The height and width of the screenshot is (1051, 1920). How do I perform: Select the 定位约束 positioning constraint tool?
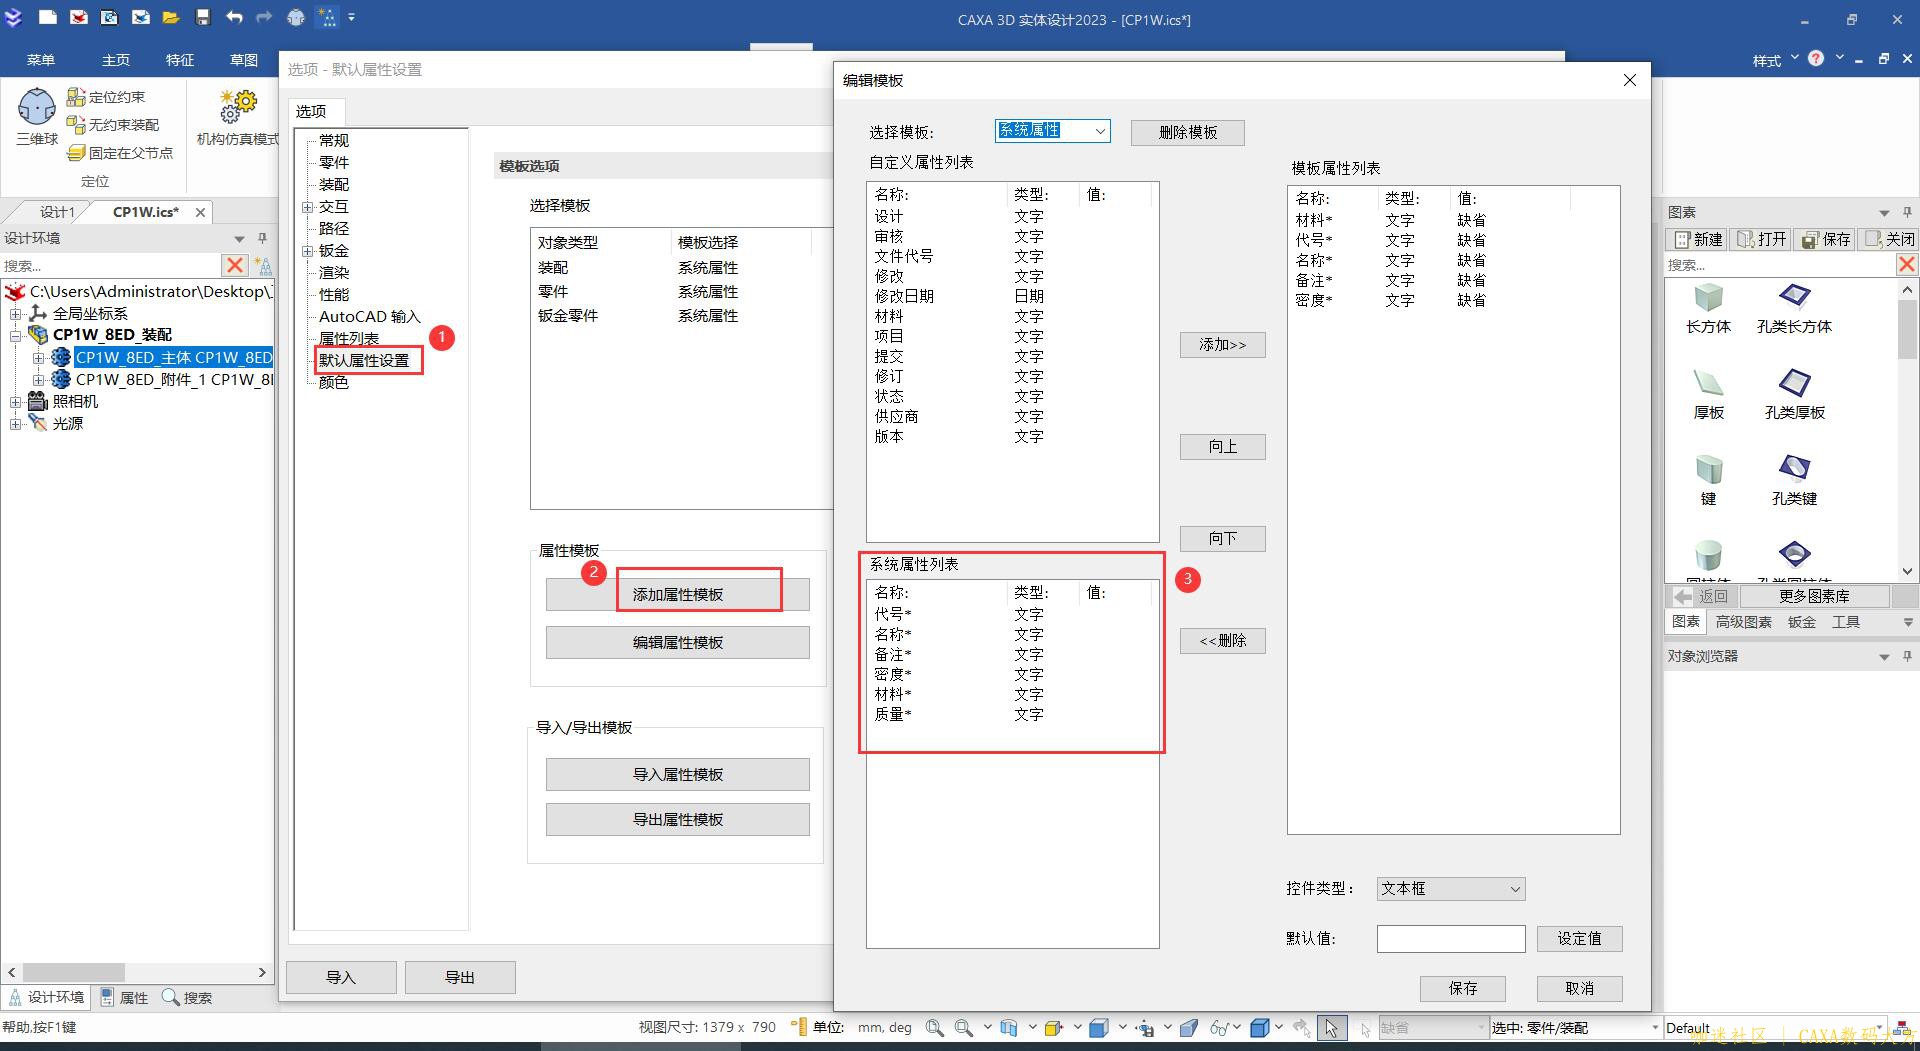click(106, 97)
